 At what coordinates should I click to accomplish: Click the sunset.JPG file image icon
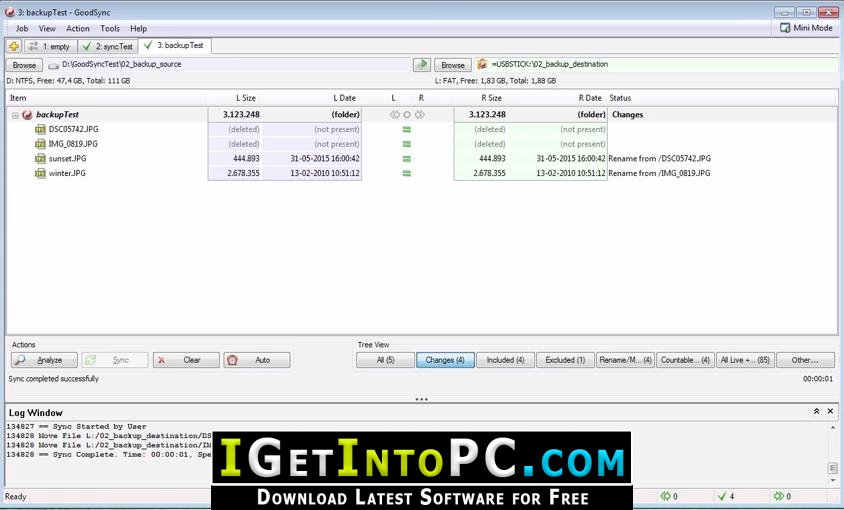click(40, 158)
